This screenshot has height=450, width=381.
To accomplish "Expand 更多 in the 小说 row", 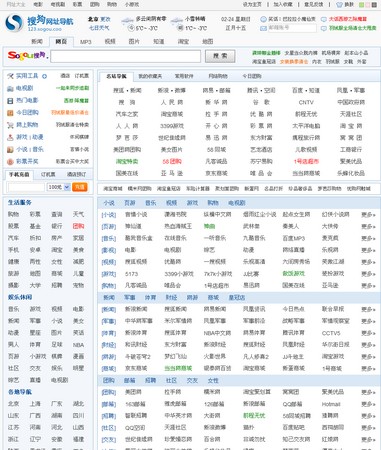I will (368, 215).
